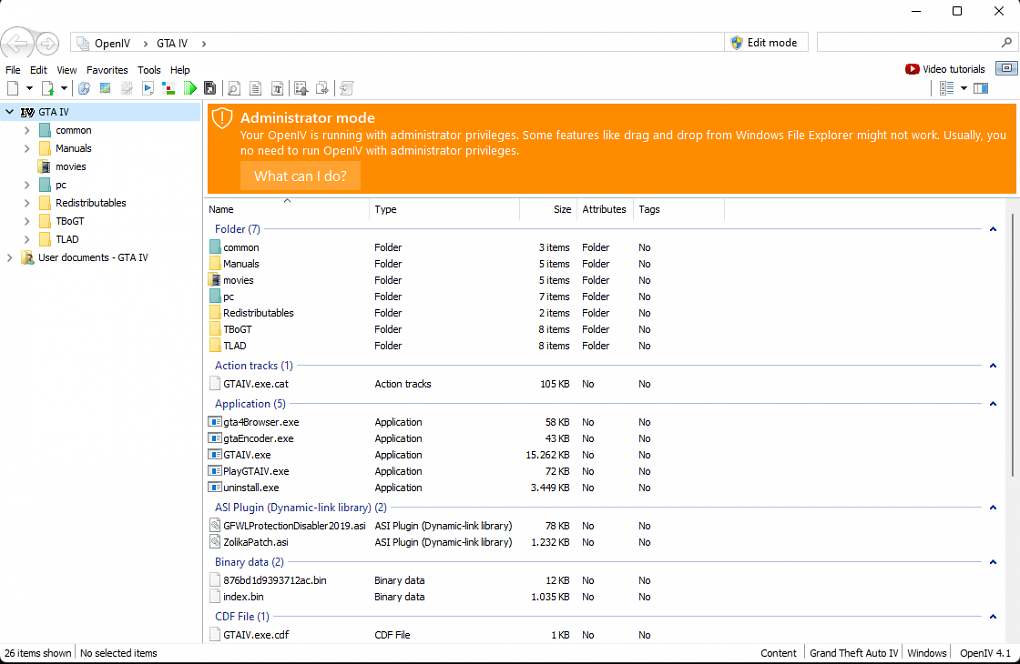
Task: Click the lined text document toolbar icon
Action: tap(256, 88)
